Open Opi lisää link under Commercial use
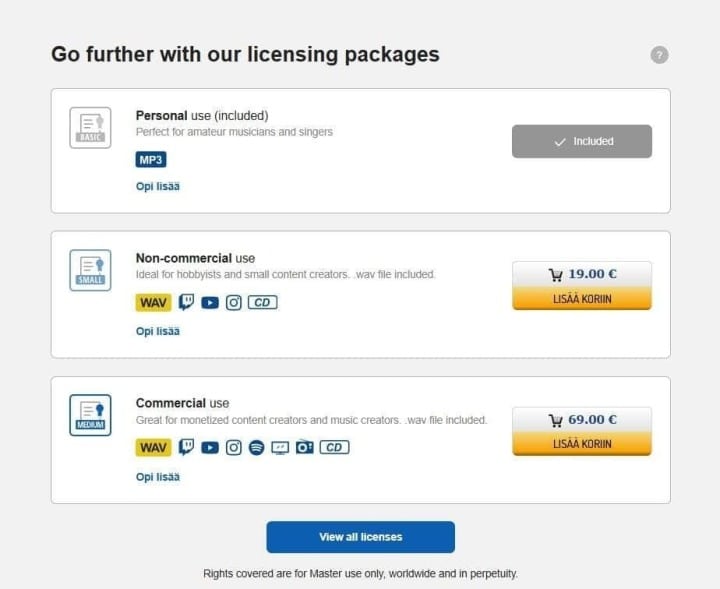 [x=158, y=477]
